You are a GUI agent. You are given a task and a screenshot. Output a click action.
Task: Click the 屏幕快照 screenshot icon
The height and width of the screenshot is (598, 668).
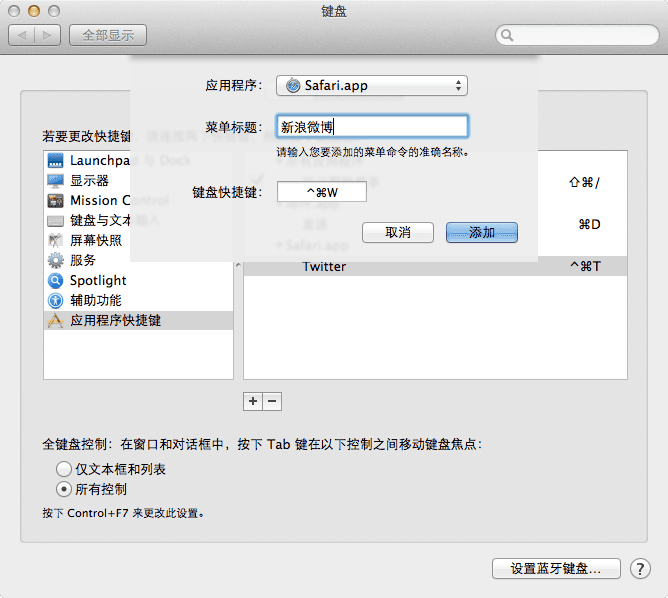(55, 240)
